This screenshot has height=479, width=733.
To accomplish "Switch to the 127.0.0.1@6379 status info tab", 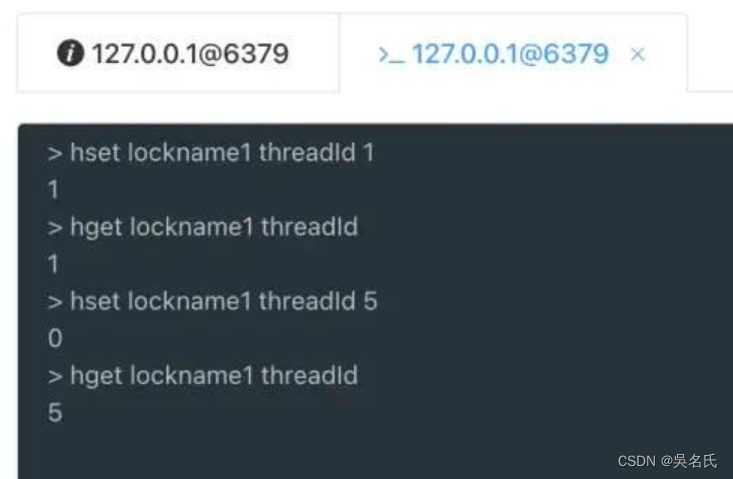I will 179,53.
